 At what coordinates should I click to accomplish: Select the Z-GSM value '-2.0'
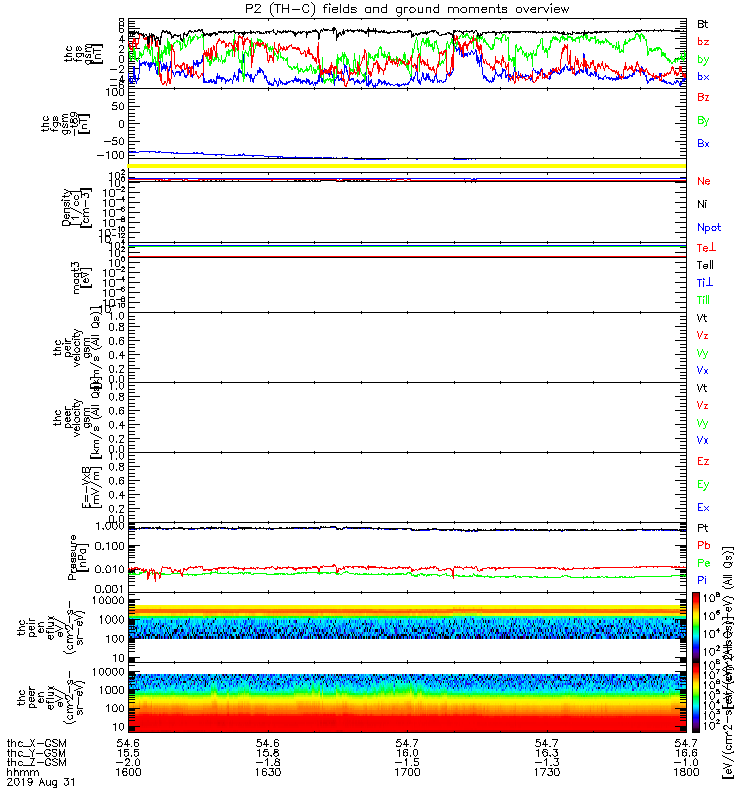(128, 762)
